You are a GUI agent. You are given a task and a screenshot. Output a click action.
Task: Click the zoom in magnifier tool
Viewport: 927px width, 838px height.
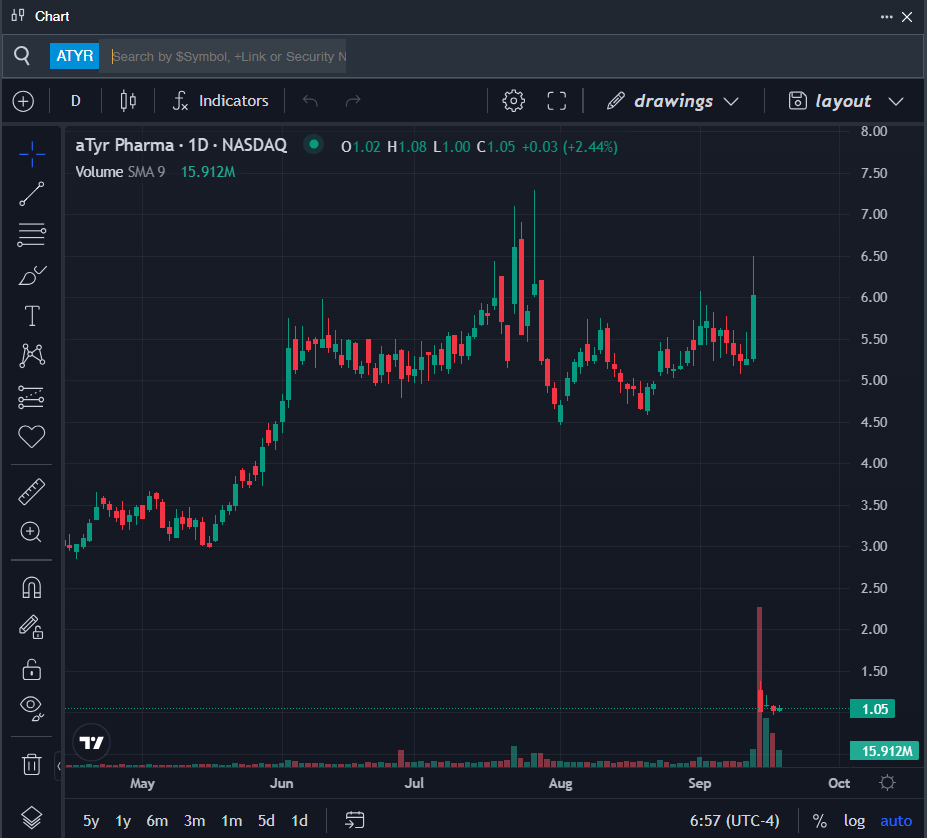[x=32, y=532]
